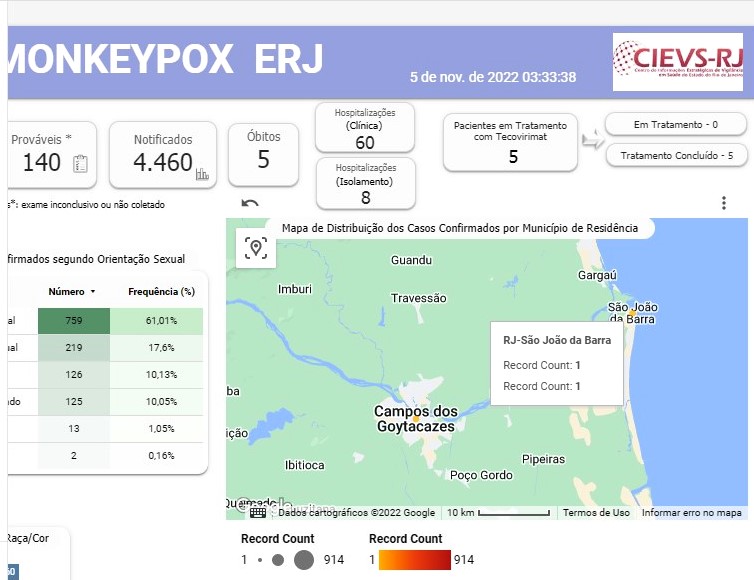Click table cell showing 126
Screen dimensions: 754x580
click(x=74, y=375)
